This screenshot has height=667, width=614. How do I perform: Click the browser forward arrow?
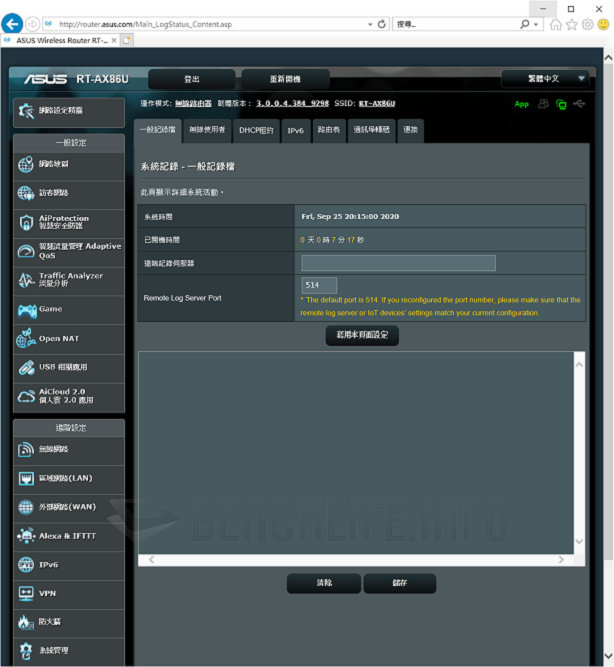[32, 24]
